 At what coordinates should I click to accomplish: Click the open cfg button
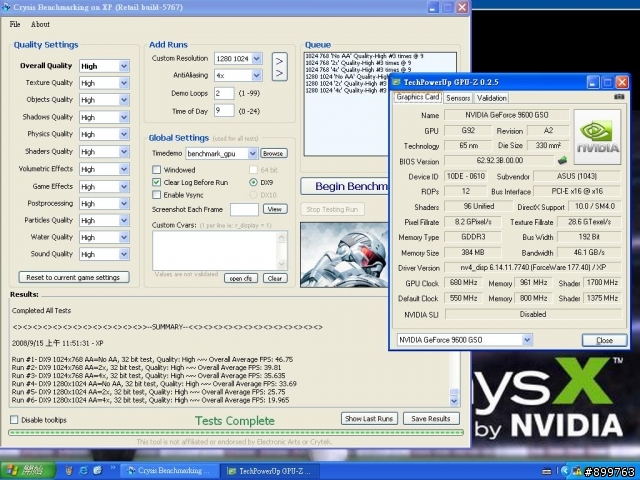(x=241, y=278)
